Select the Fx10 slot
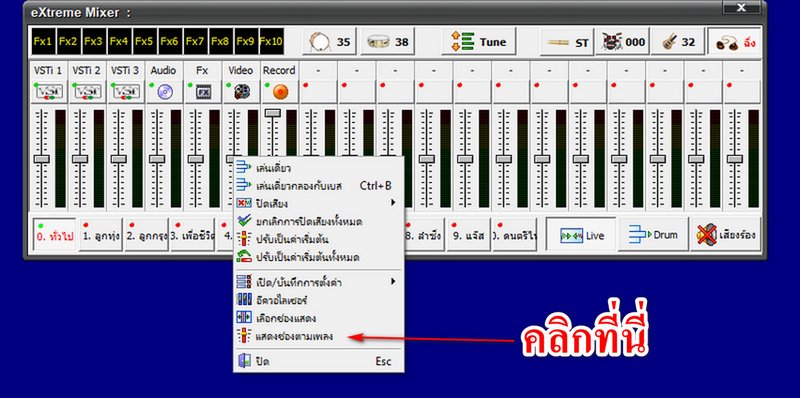 click(x=271, y=42)
